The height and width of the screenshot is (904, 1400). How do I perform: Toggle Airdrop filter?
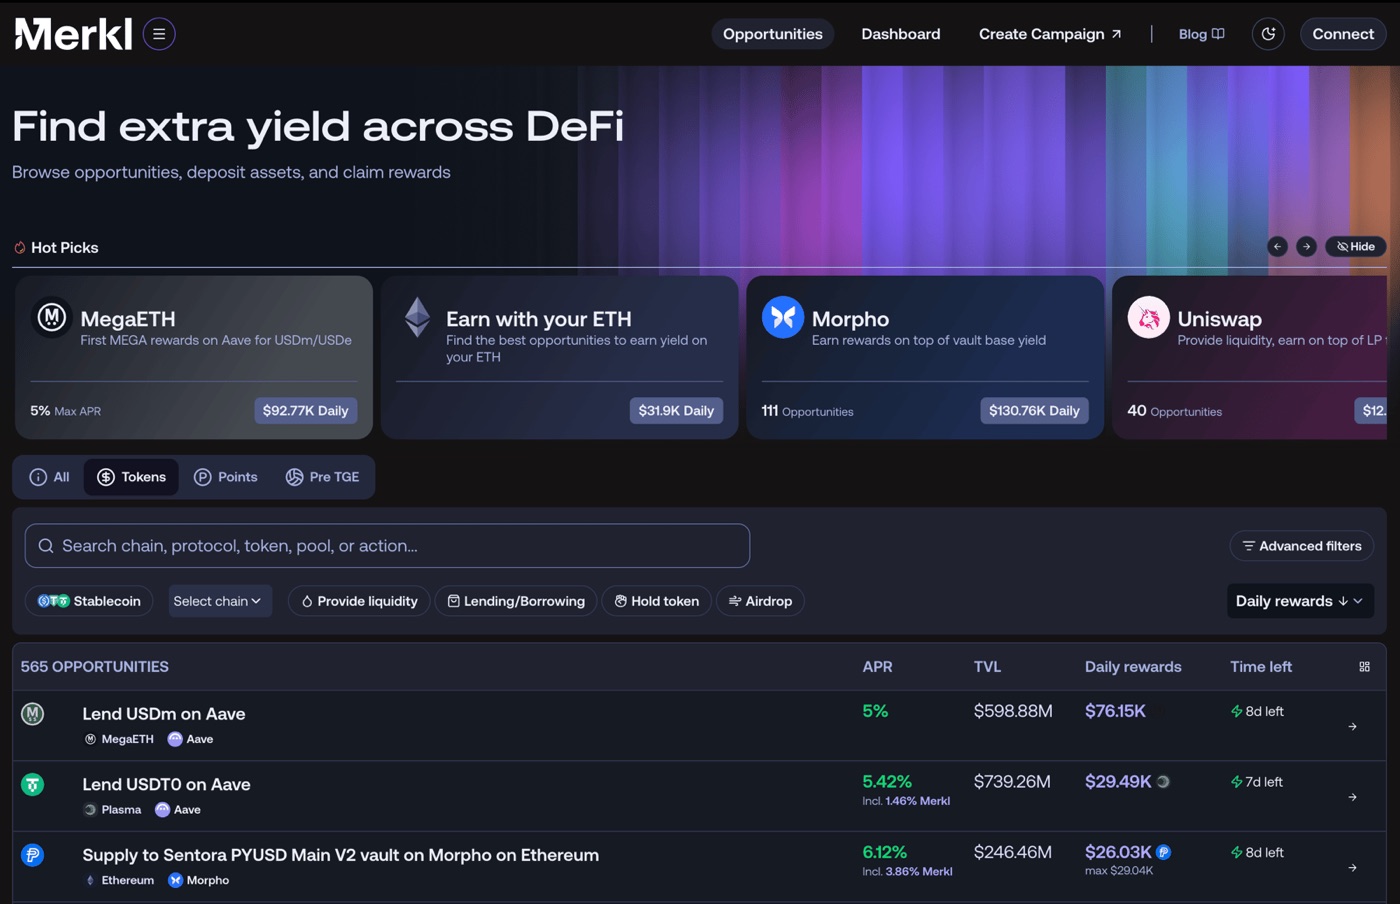[760, 601]
